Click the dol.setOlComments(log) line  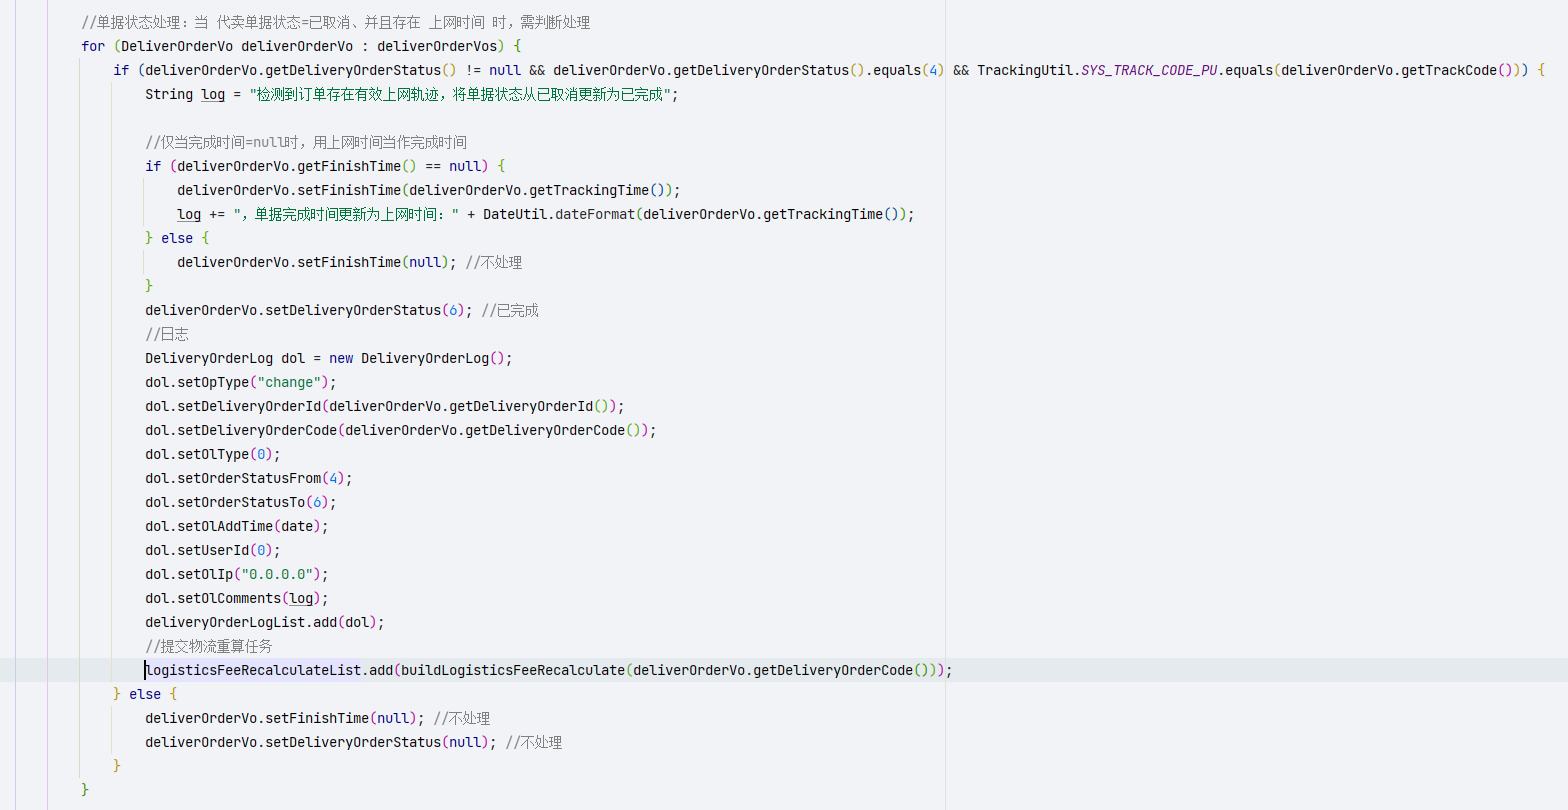pos(236,598)
